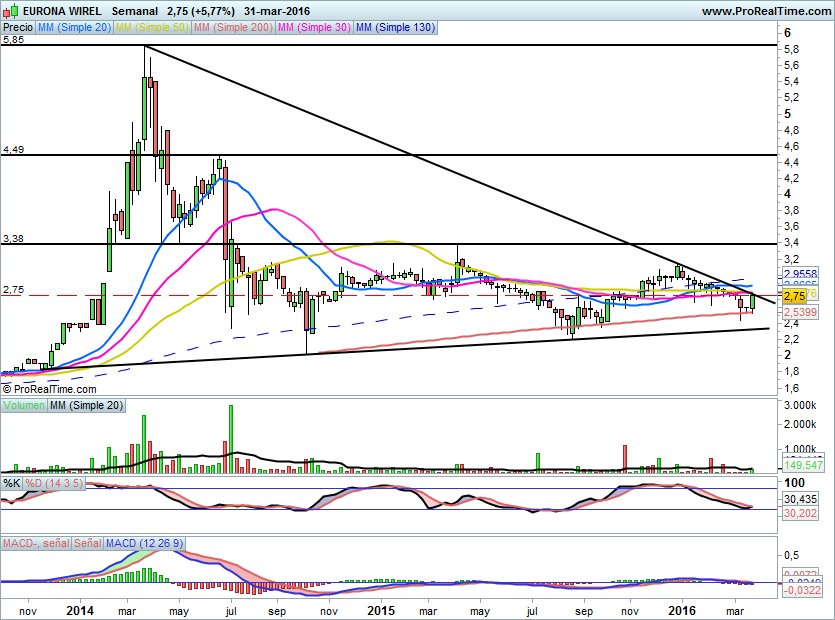Click the 3,38 horizontal level label
The image size is (835, 620).
(13, 239)
